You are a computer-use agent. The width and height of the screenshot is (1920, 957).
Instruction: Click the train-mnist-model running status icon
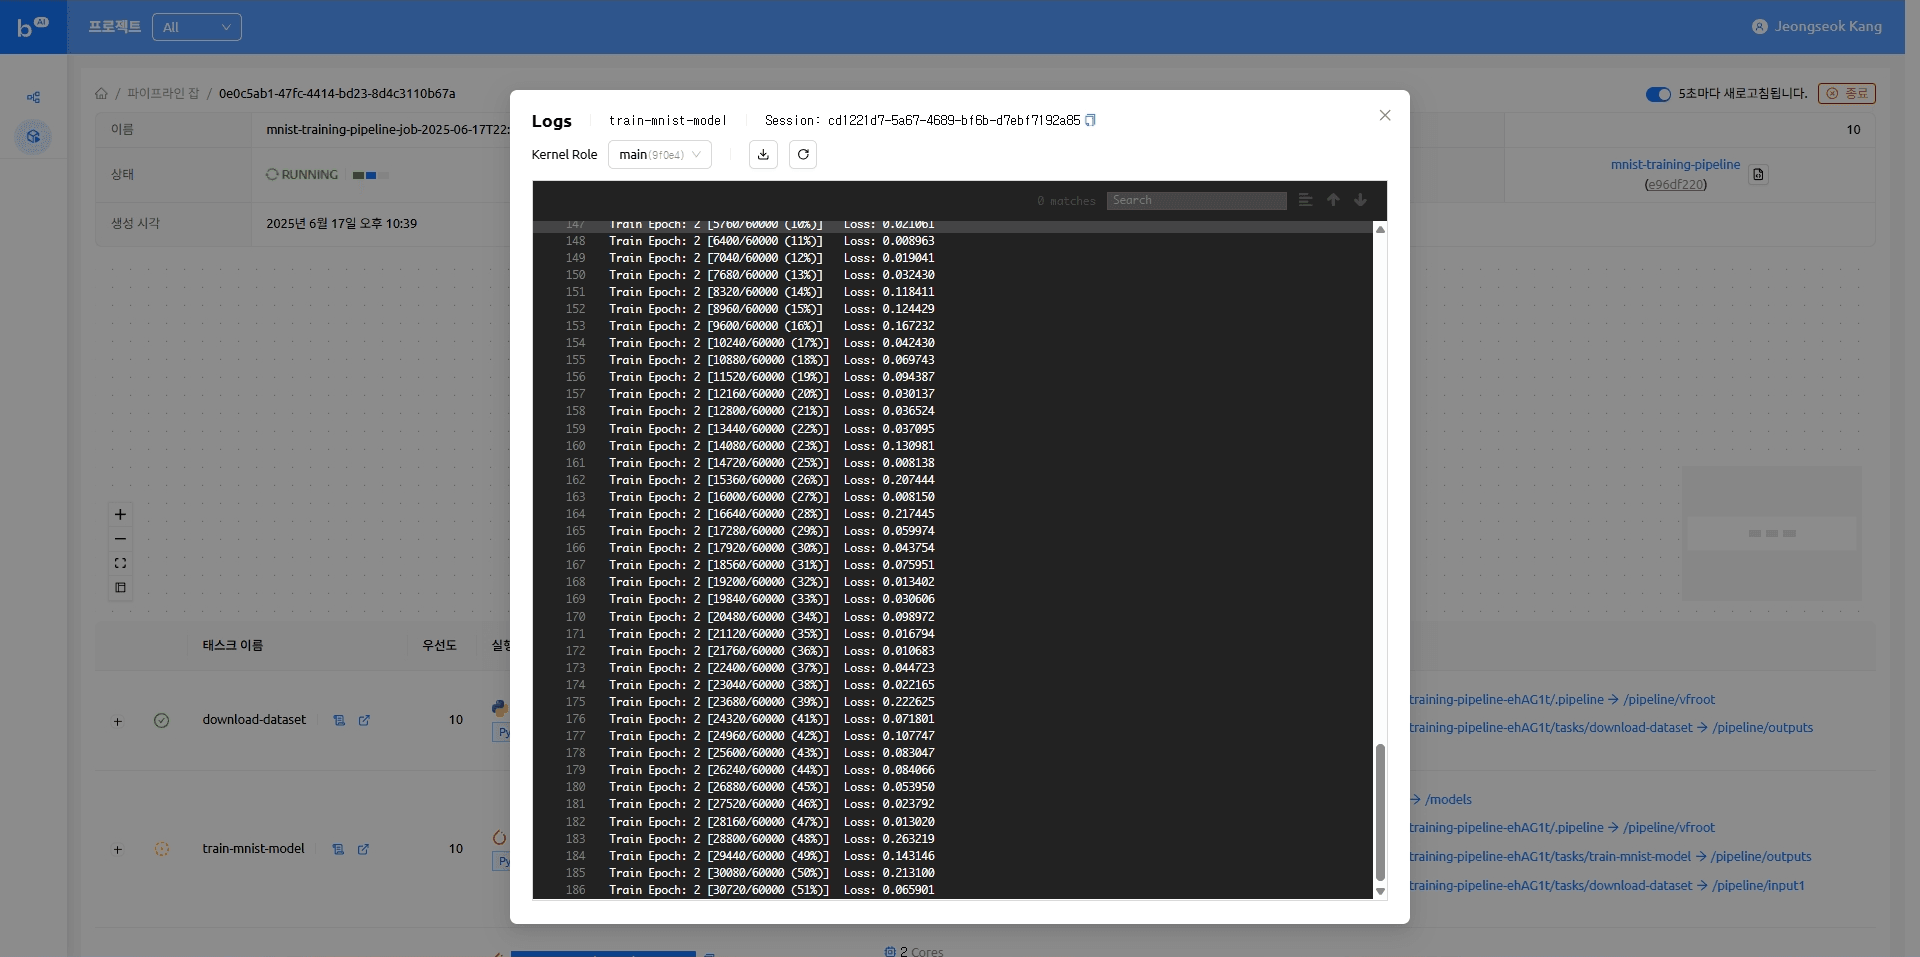point(161,849)
